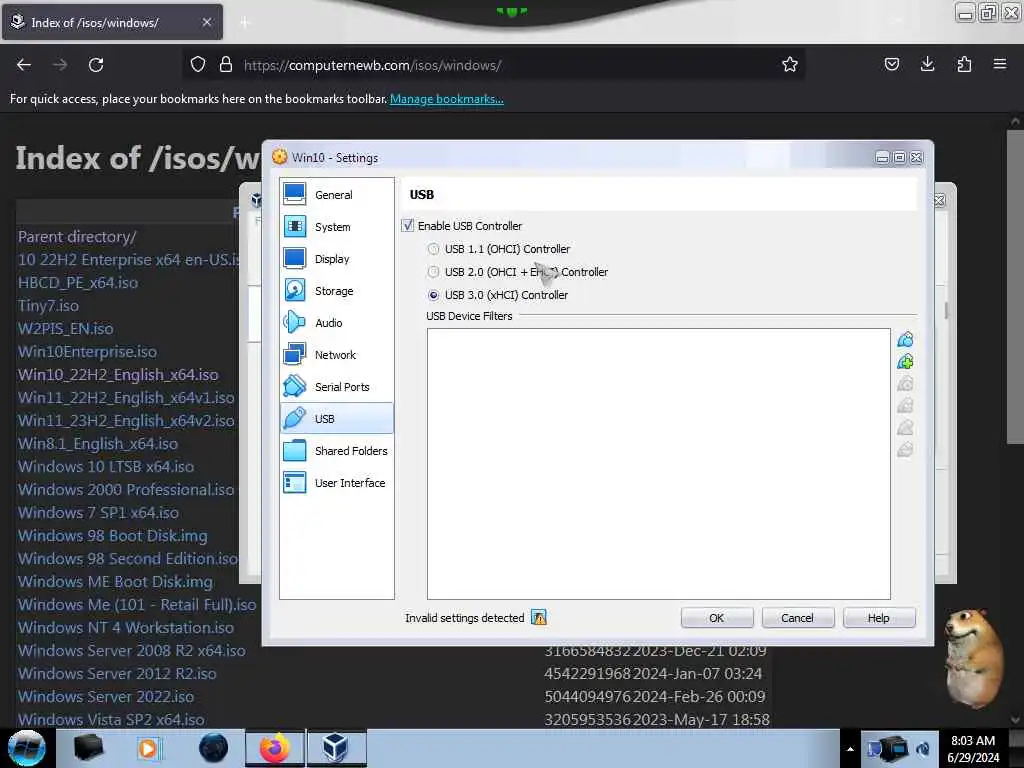Cancel the Win10 settings dialog
Viewport: 1024px width, 768px height.
797,618
